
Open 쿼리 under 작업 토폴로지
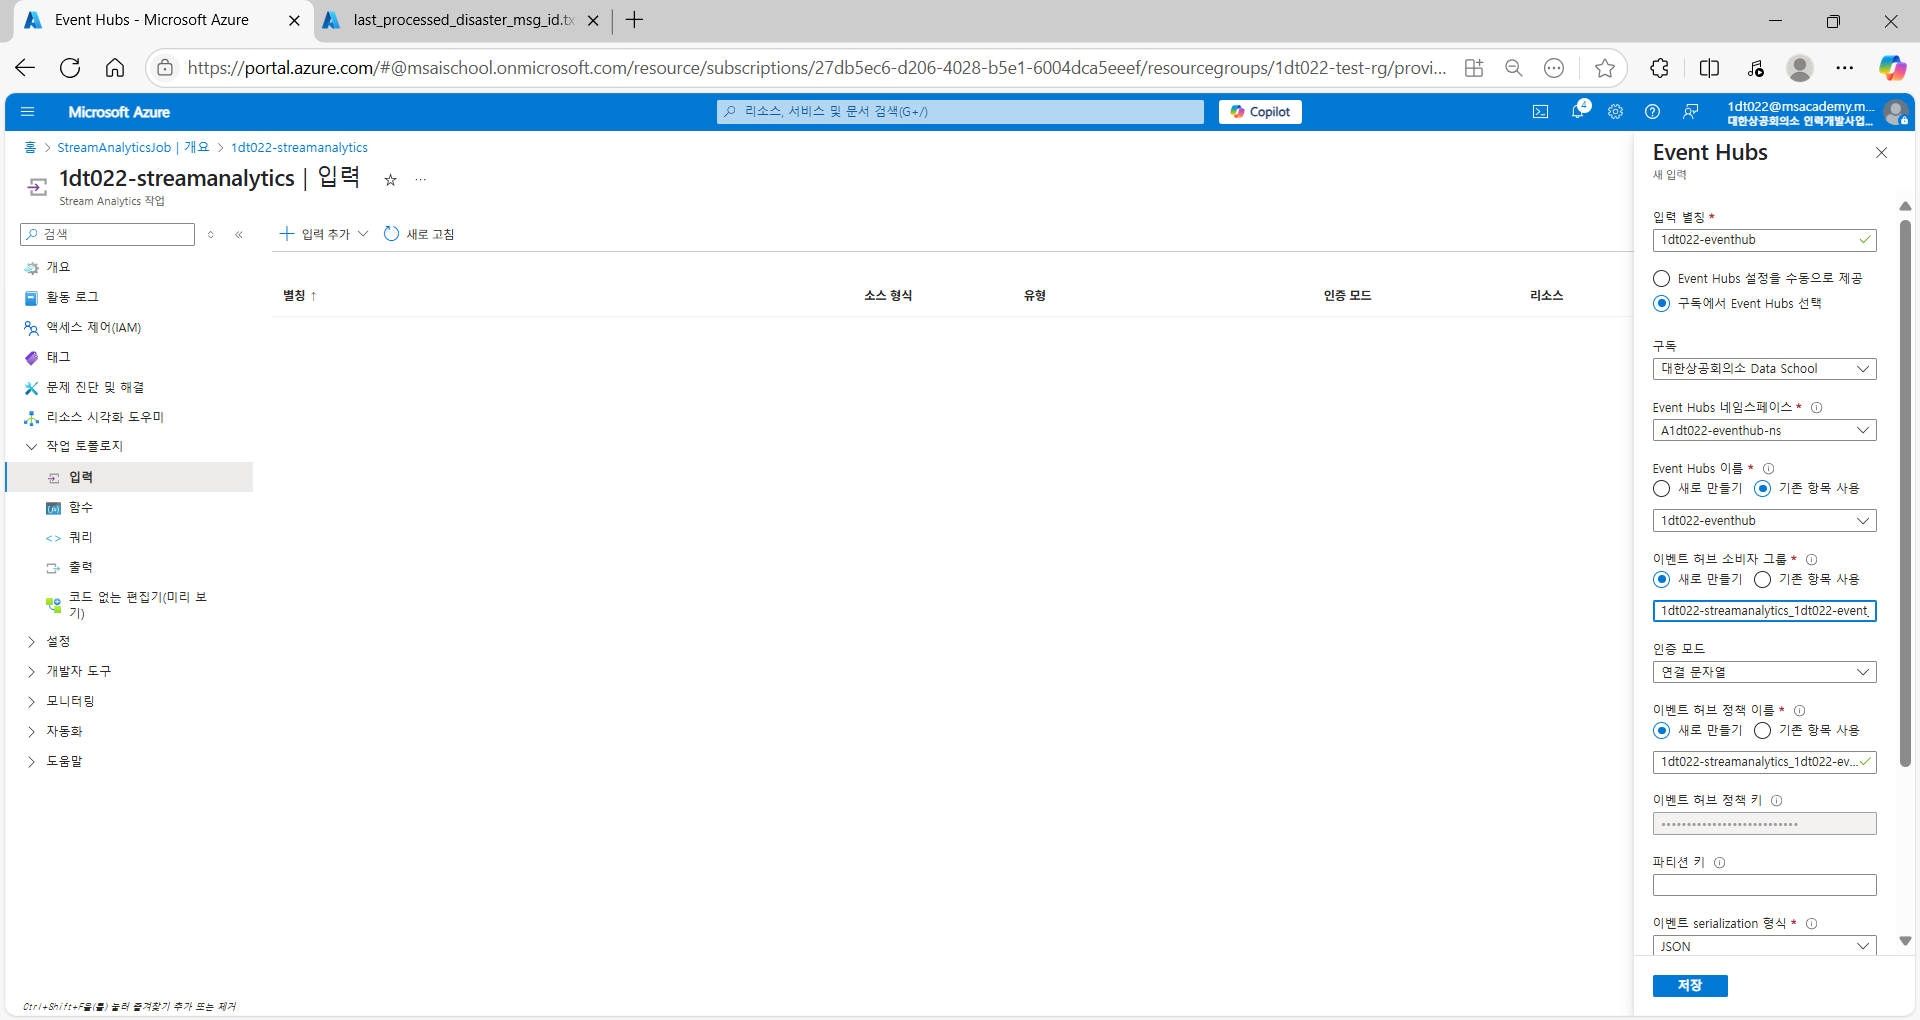tap(80, 538)
